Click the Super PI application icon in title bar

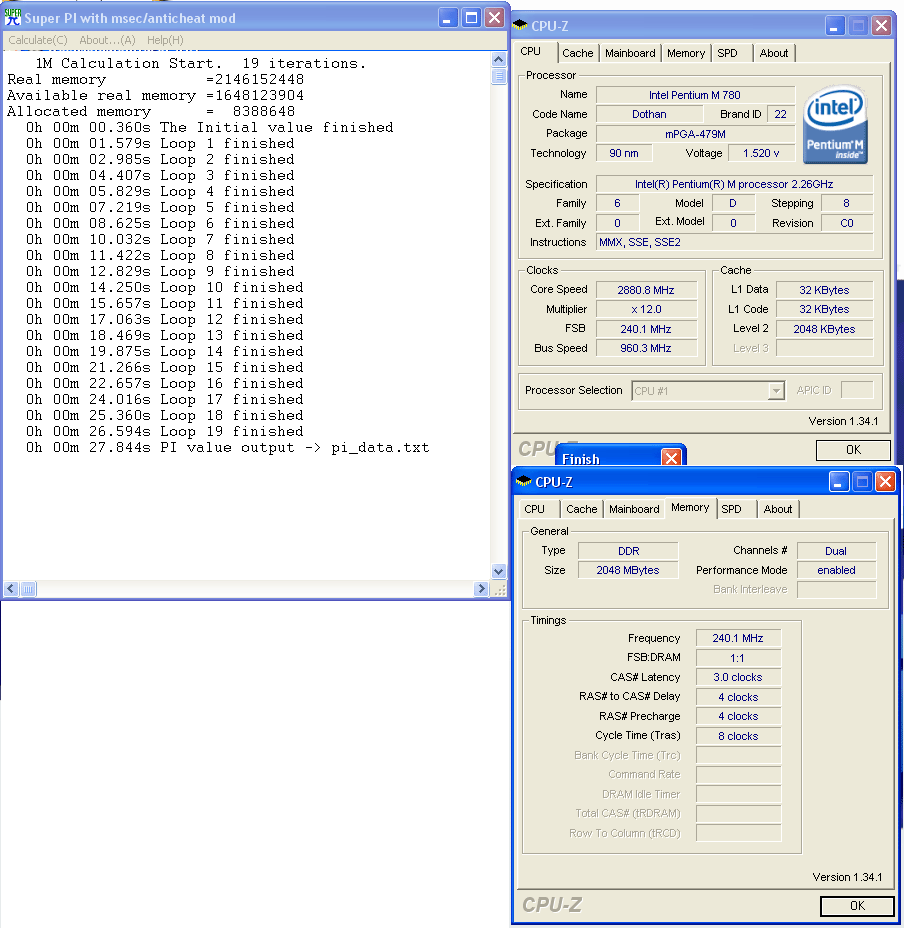pyautogui.click(x=12, y=18)
